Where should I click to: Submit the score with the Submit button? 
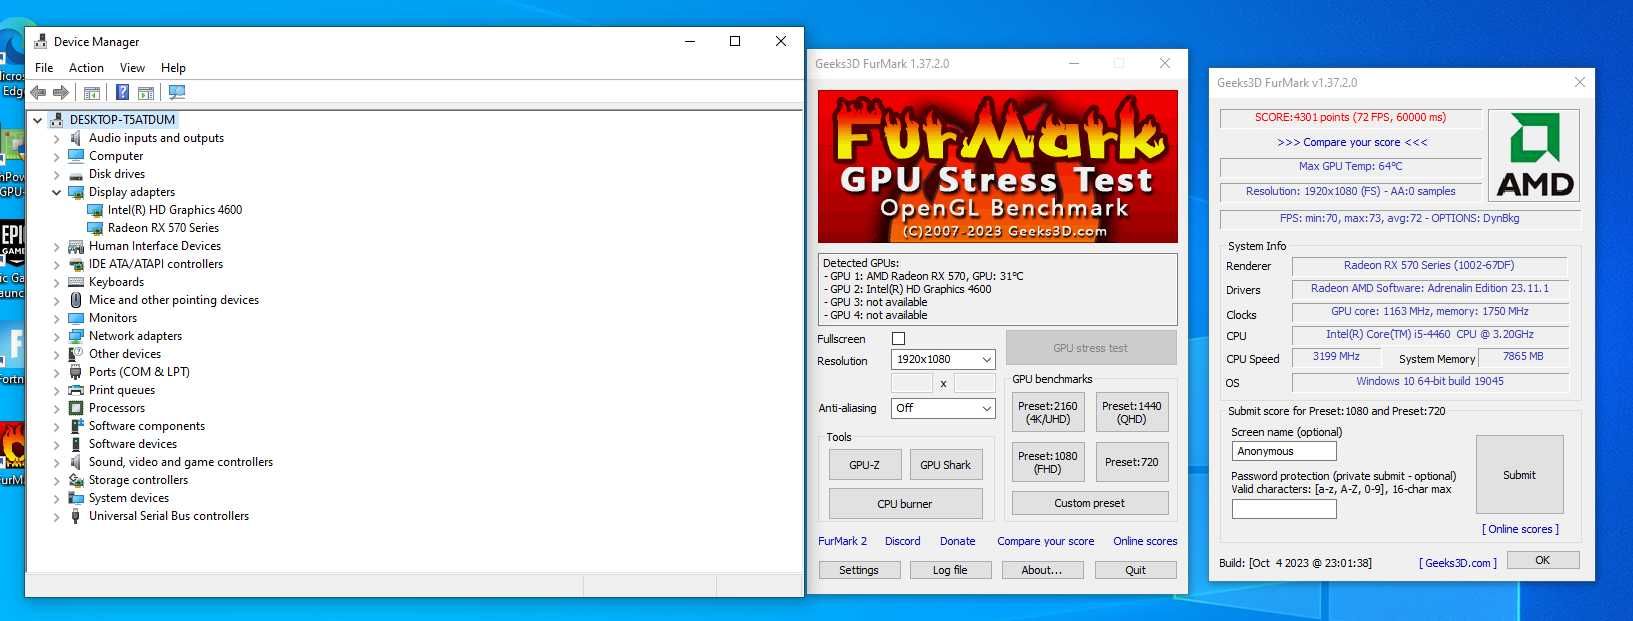click(x=1519, y=475)
